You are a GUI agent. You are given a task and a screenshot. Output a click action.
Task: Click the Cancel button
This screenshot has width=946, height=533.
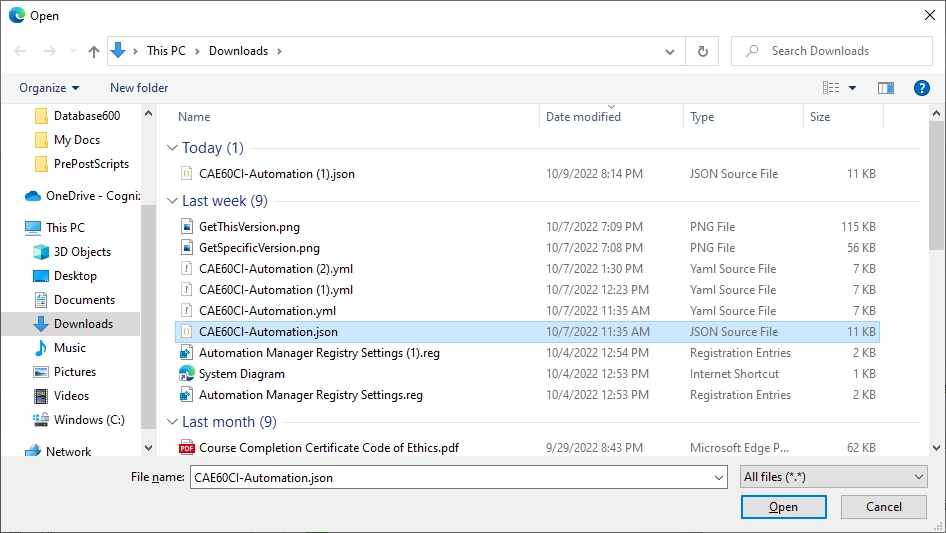[x=883, y=507]
